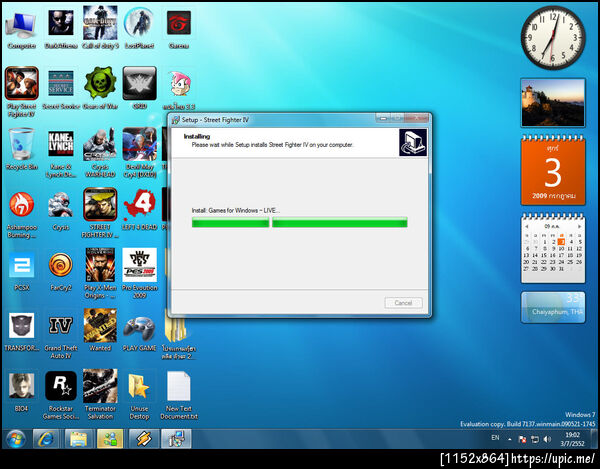
Task: Select the Crysis desktop icon
Action: pos(61,211)
